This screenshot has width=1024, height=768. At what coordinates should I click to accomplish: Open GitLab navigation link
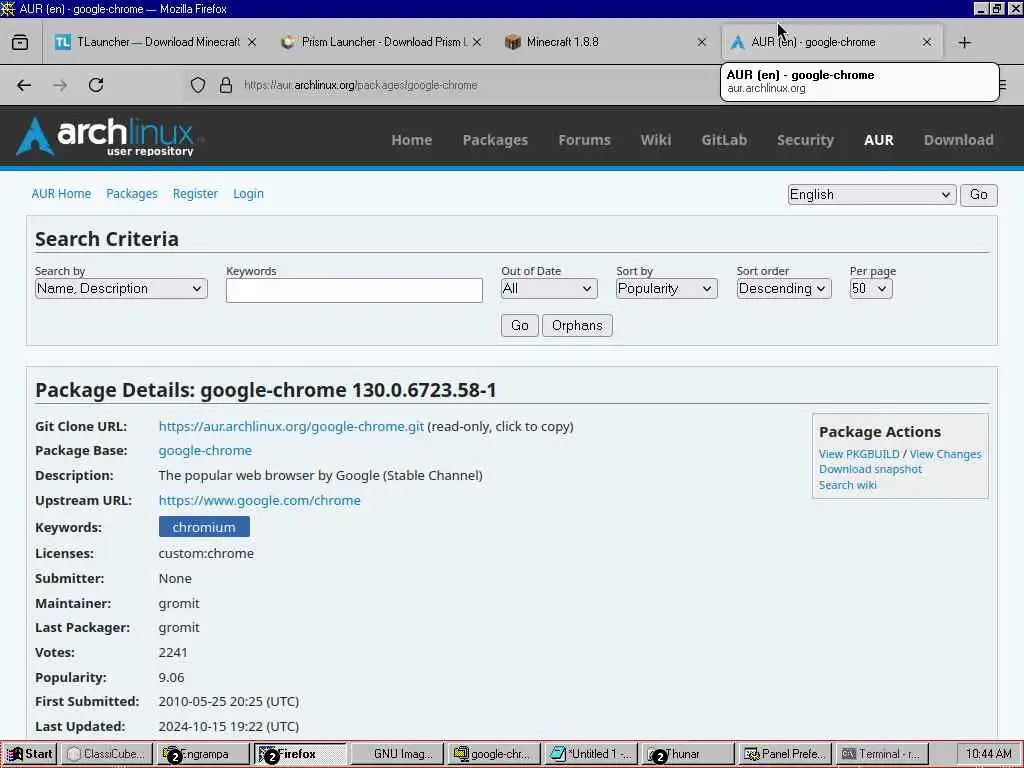point(724,140)
